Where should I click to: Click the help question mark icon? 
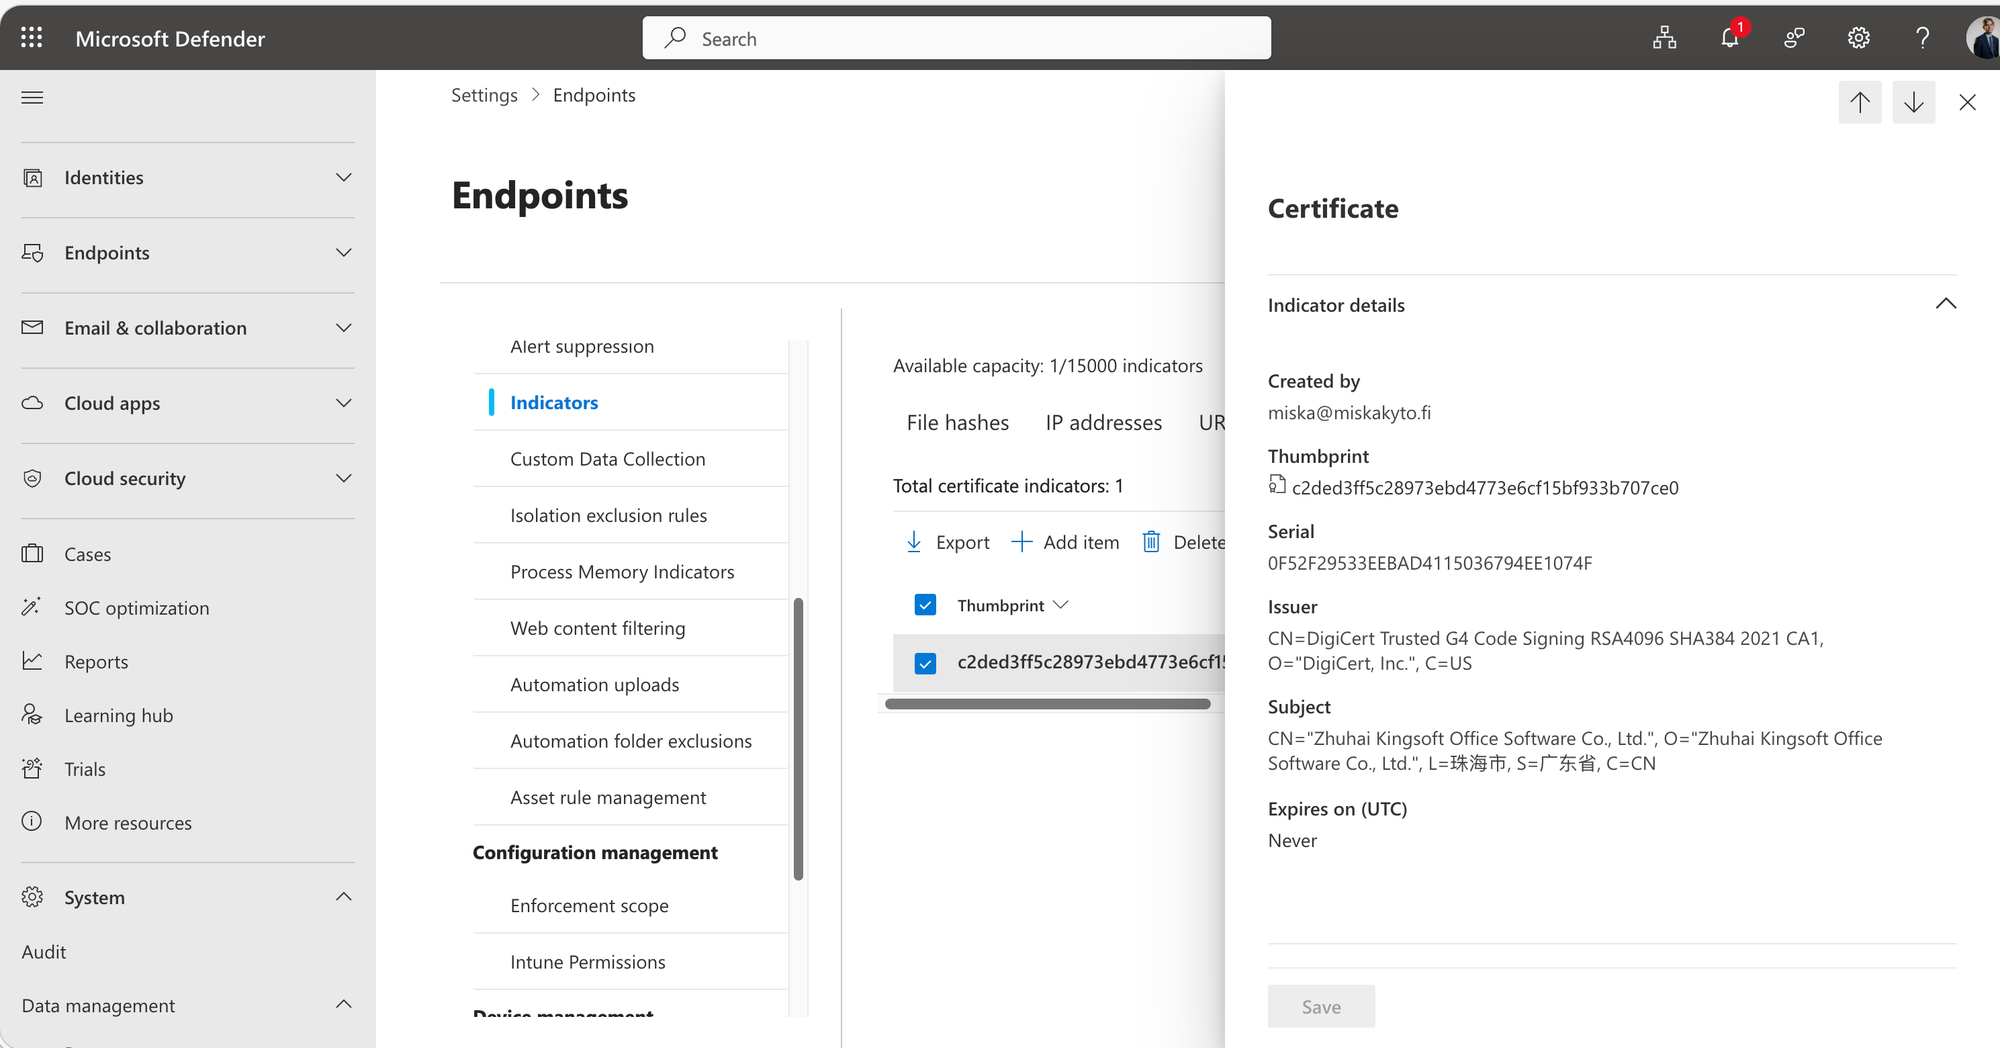(x=1922, y=38)
